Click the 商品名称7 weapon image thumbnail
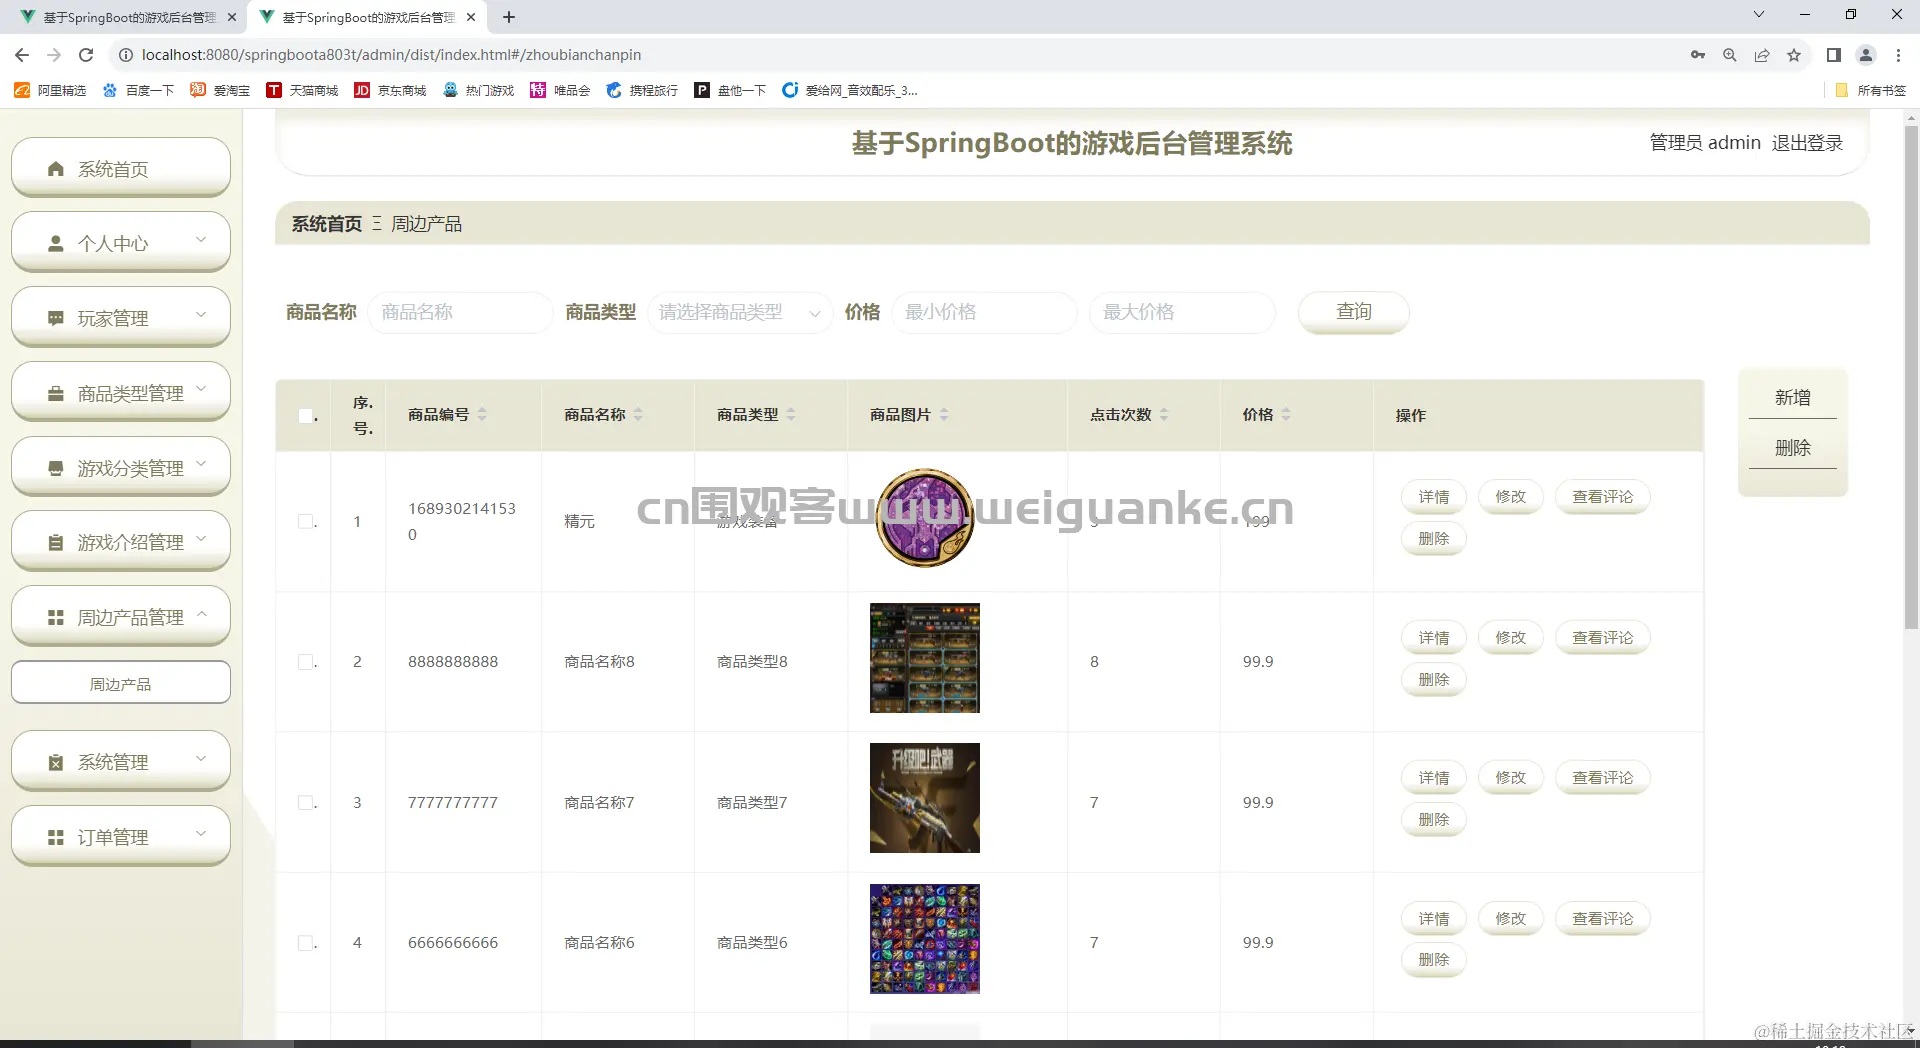This screenshot has height=1048, width=1920. click(925, 798)
